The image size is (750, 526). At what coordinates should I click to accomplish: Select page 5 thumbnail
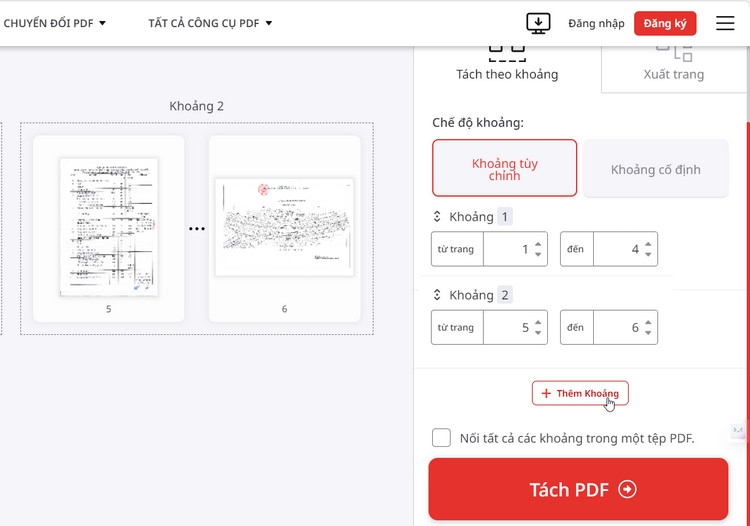tap(109, 229)
